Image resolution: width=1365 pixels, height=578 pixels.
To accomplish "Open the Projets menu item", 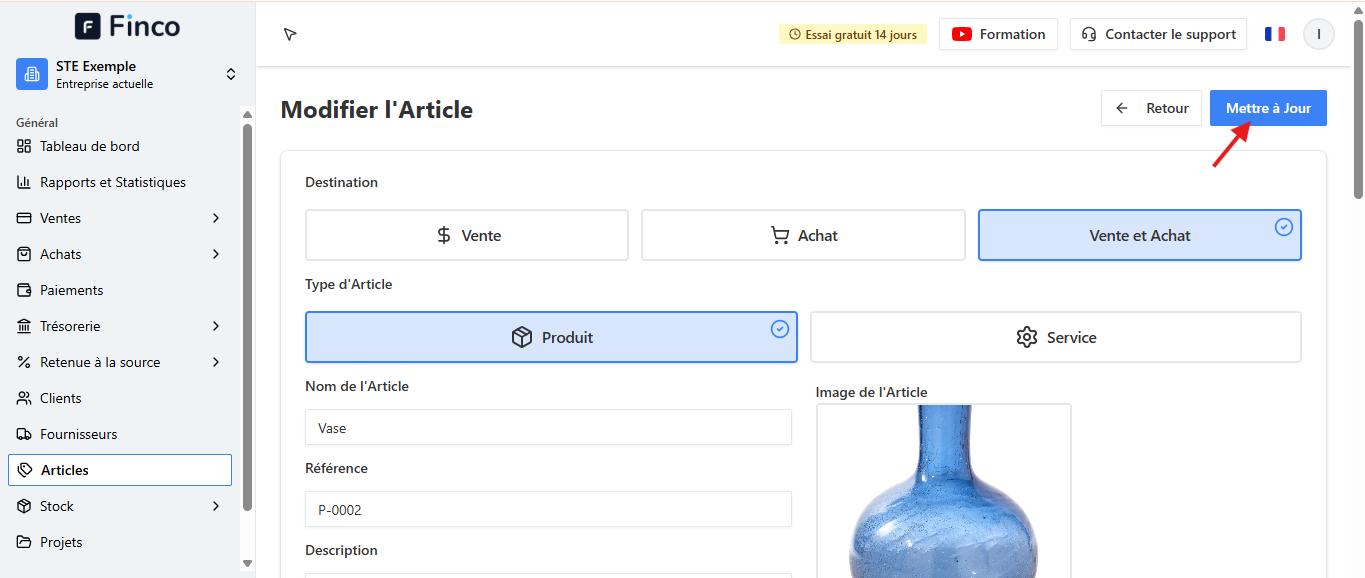I will [120, 542].
